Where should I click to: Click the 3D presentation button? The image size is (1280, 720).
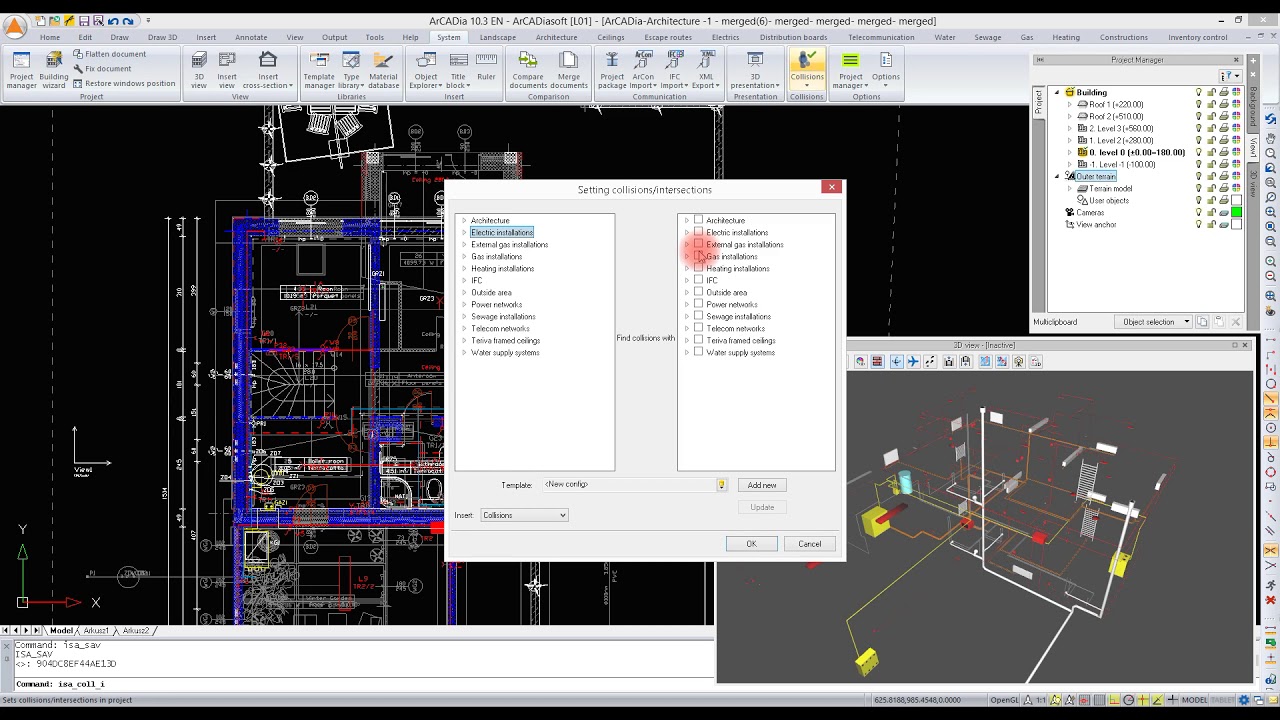(x=755, y=70)
